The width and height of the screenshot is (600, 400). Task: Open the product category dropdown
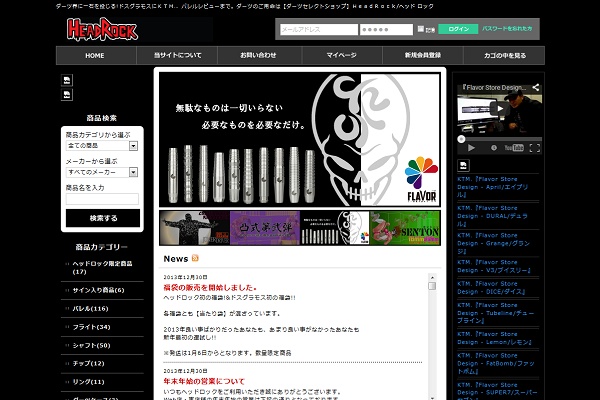tap(102, 146)
